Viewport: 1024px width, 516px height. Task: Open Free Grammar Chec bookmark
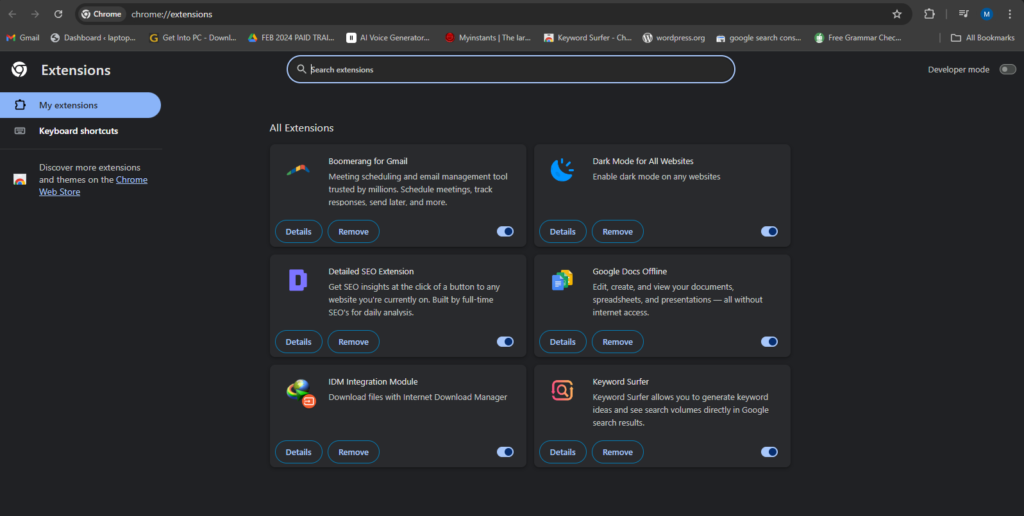858,38
